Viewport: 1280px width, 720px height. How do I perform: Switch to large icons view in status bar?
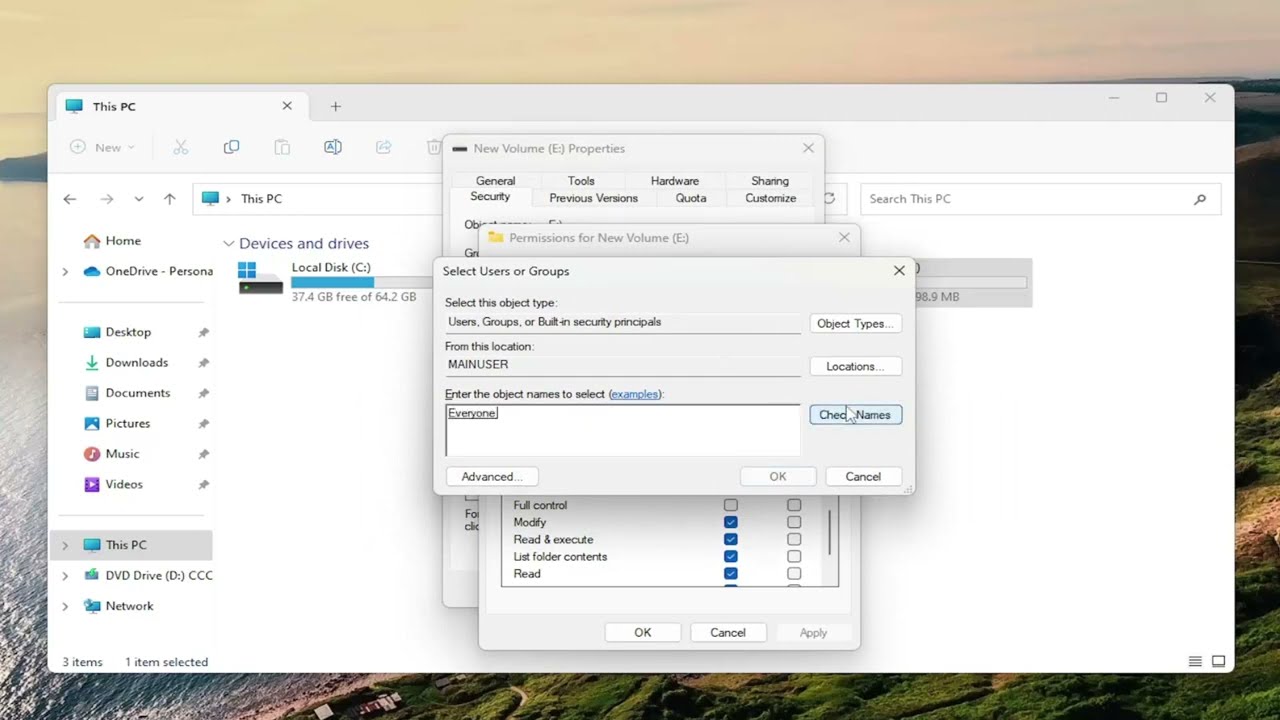click(1218, 662)
